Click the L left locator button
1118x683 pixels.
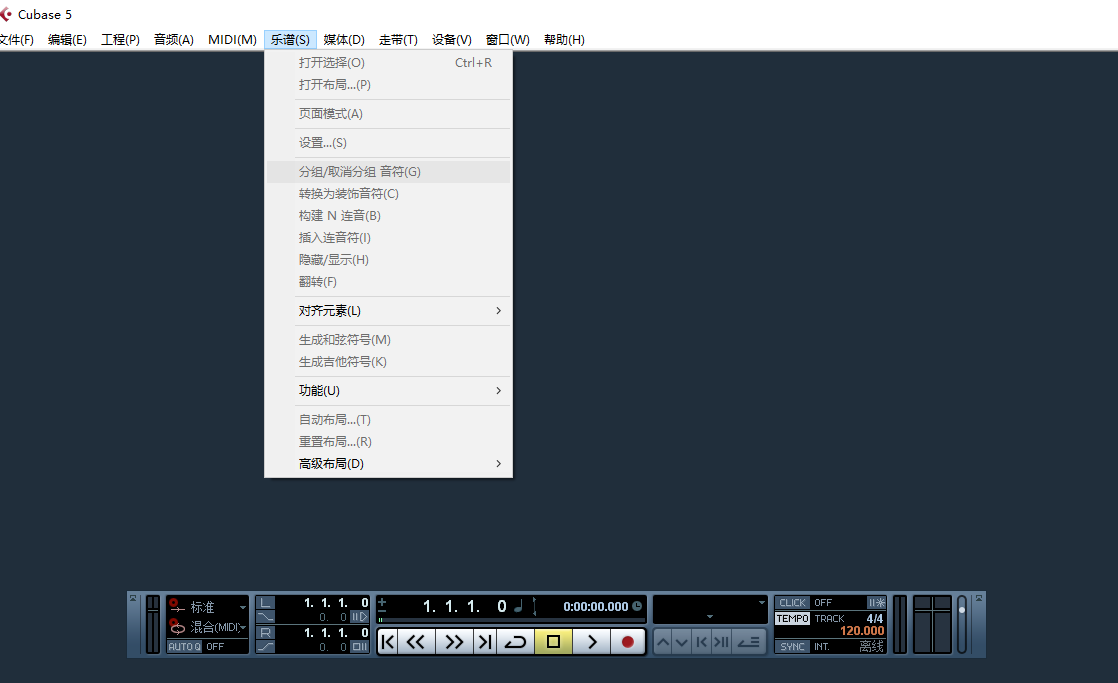pyautogui.click(x=265, y=602)
